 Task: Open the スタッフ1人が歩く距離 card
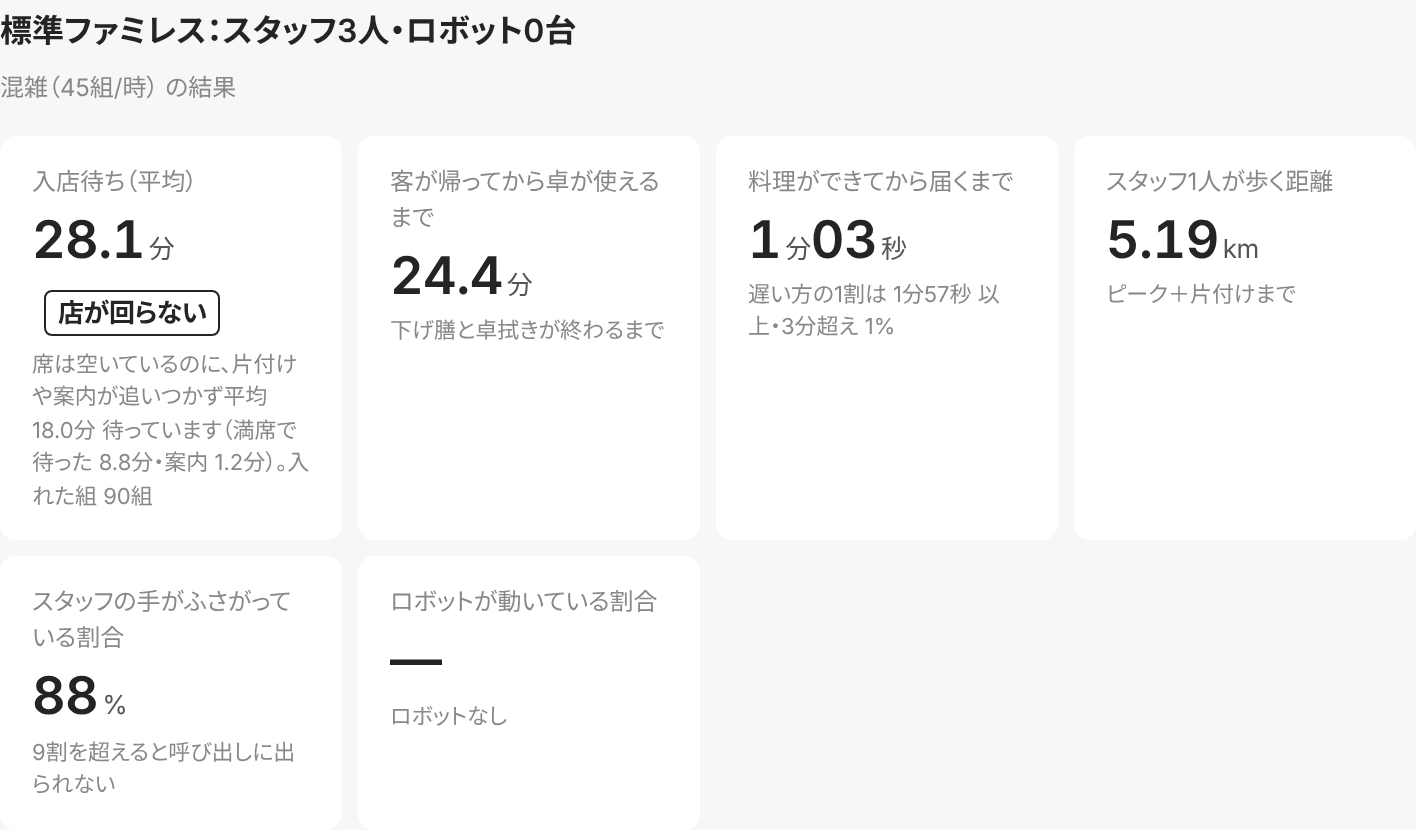1245,338
